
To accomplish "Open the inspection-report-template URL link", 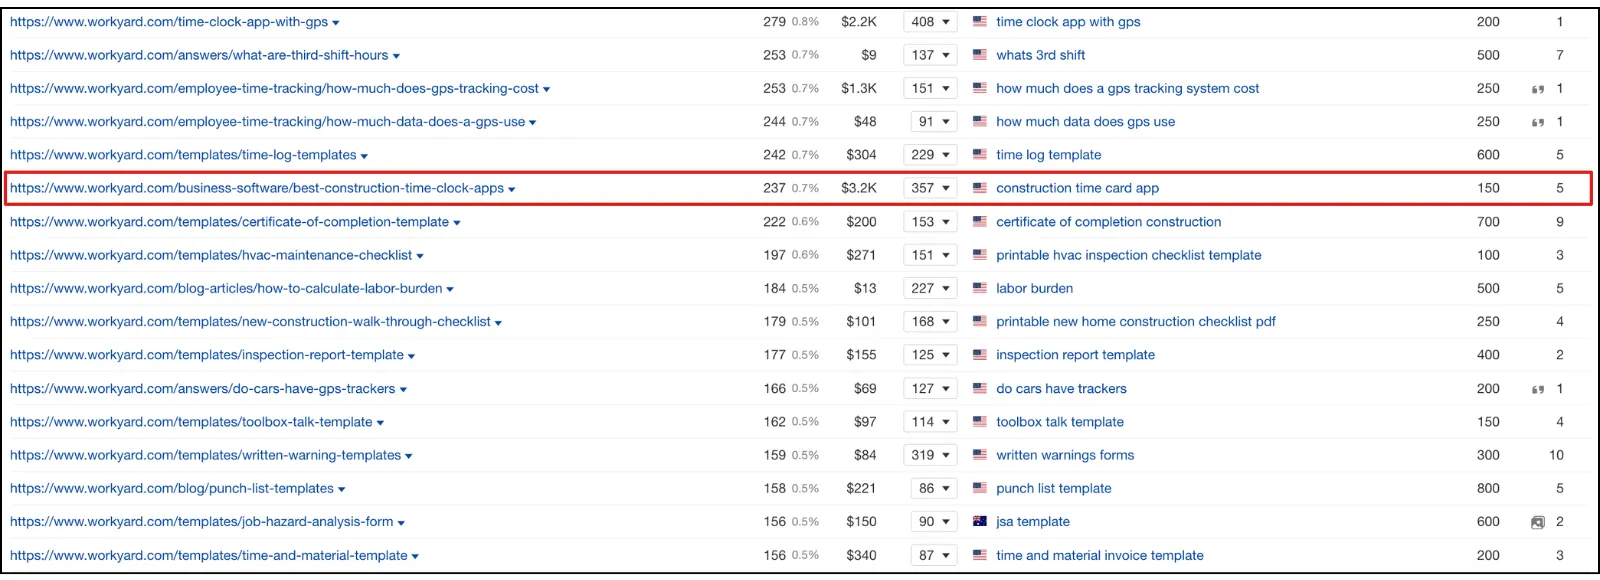I will point(207,355).
